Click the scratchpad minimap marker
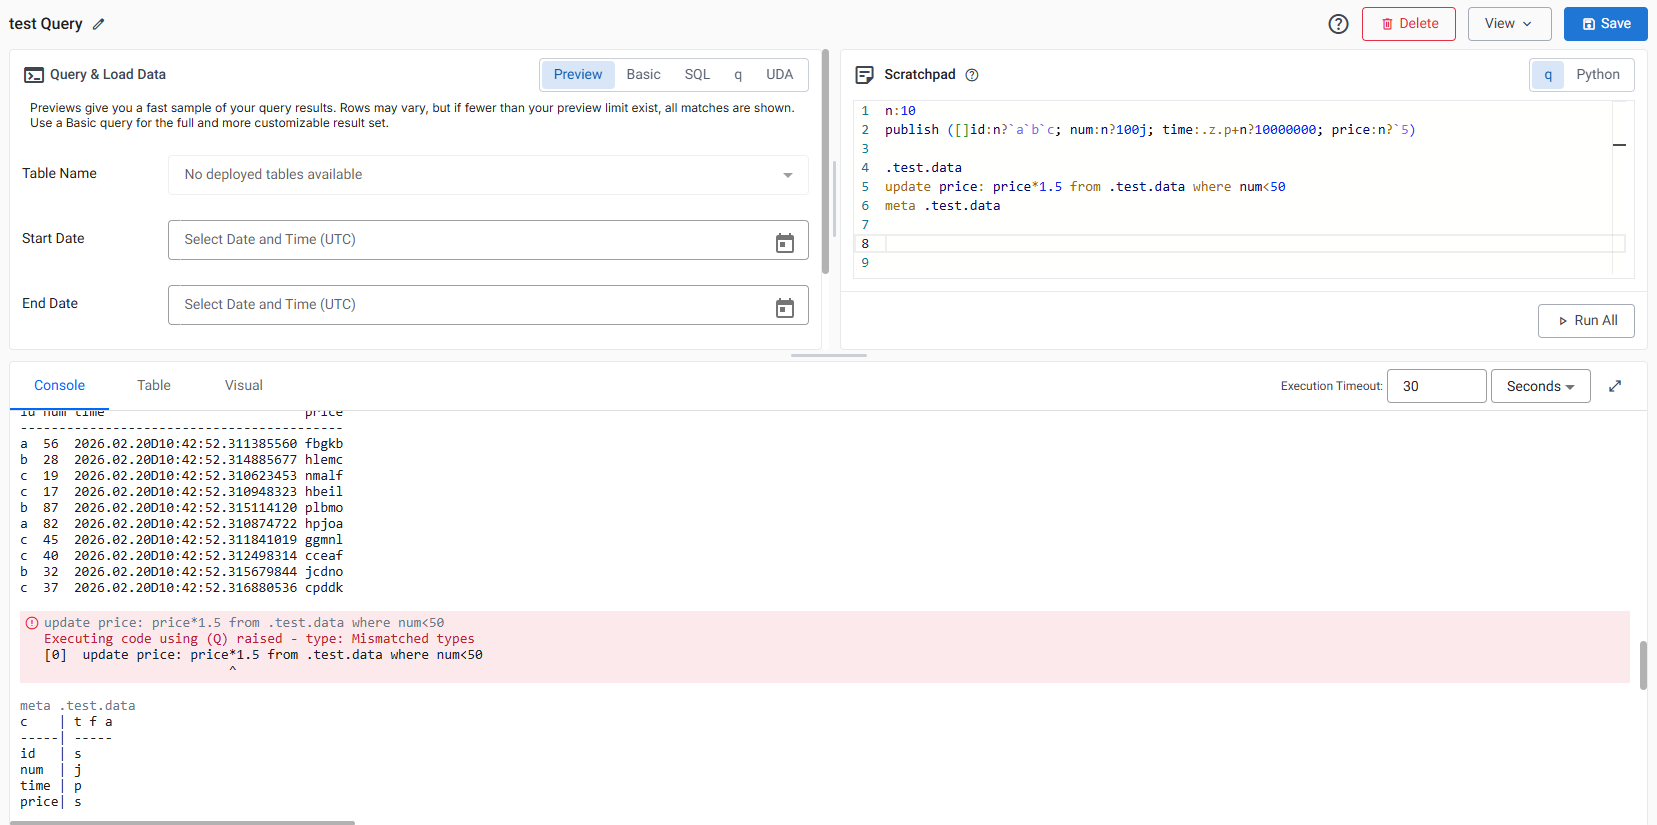 point(1619,145)
